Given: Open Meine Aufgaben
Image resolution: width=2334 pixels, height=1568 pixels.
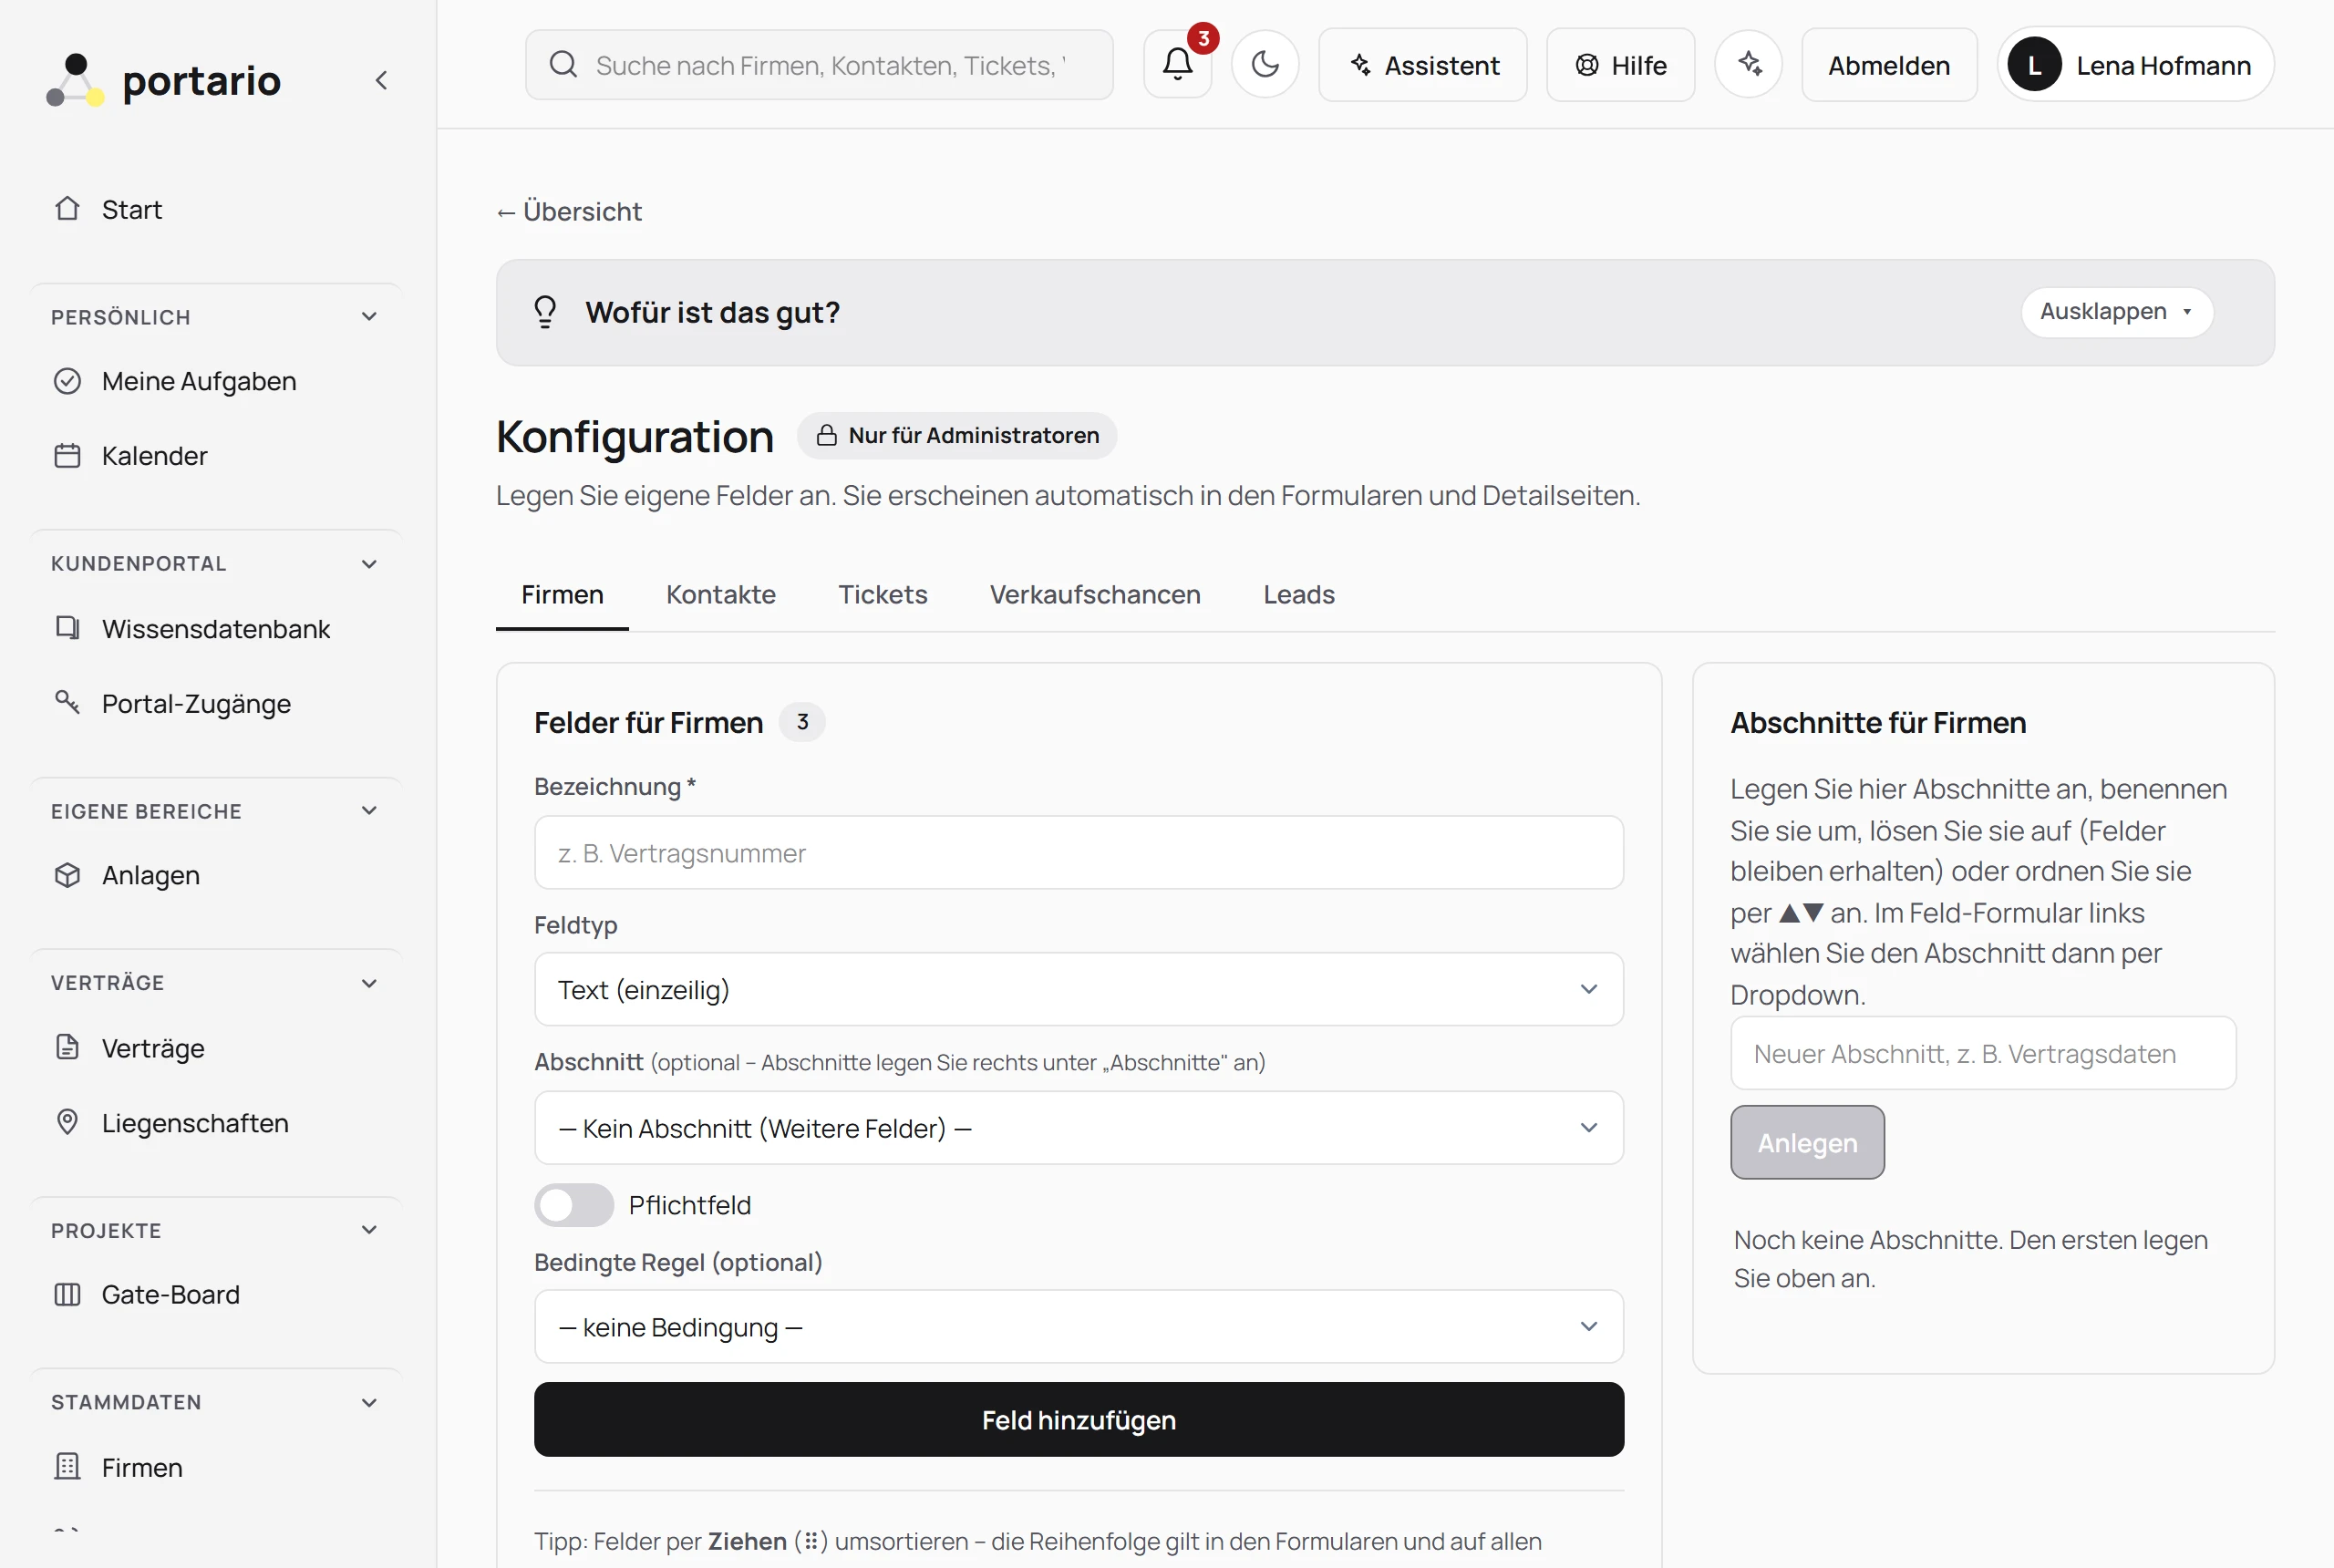Looking at the screenshot, I should tap(216, 381).
